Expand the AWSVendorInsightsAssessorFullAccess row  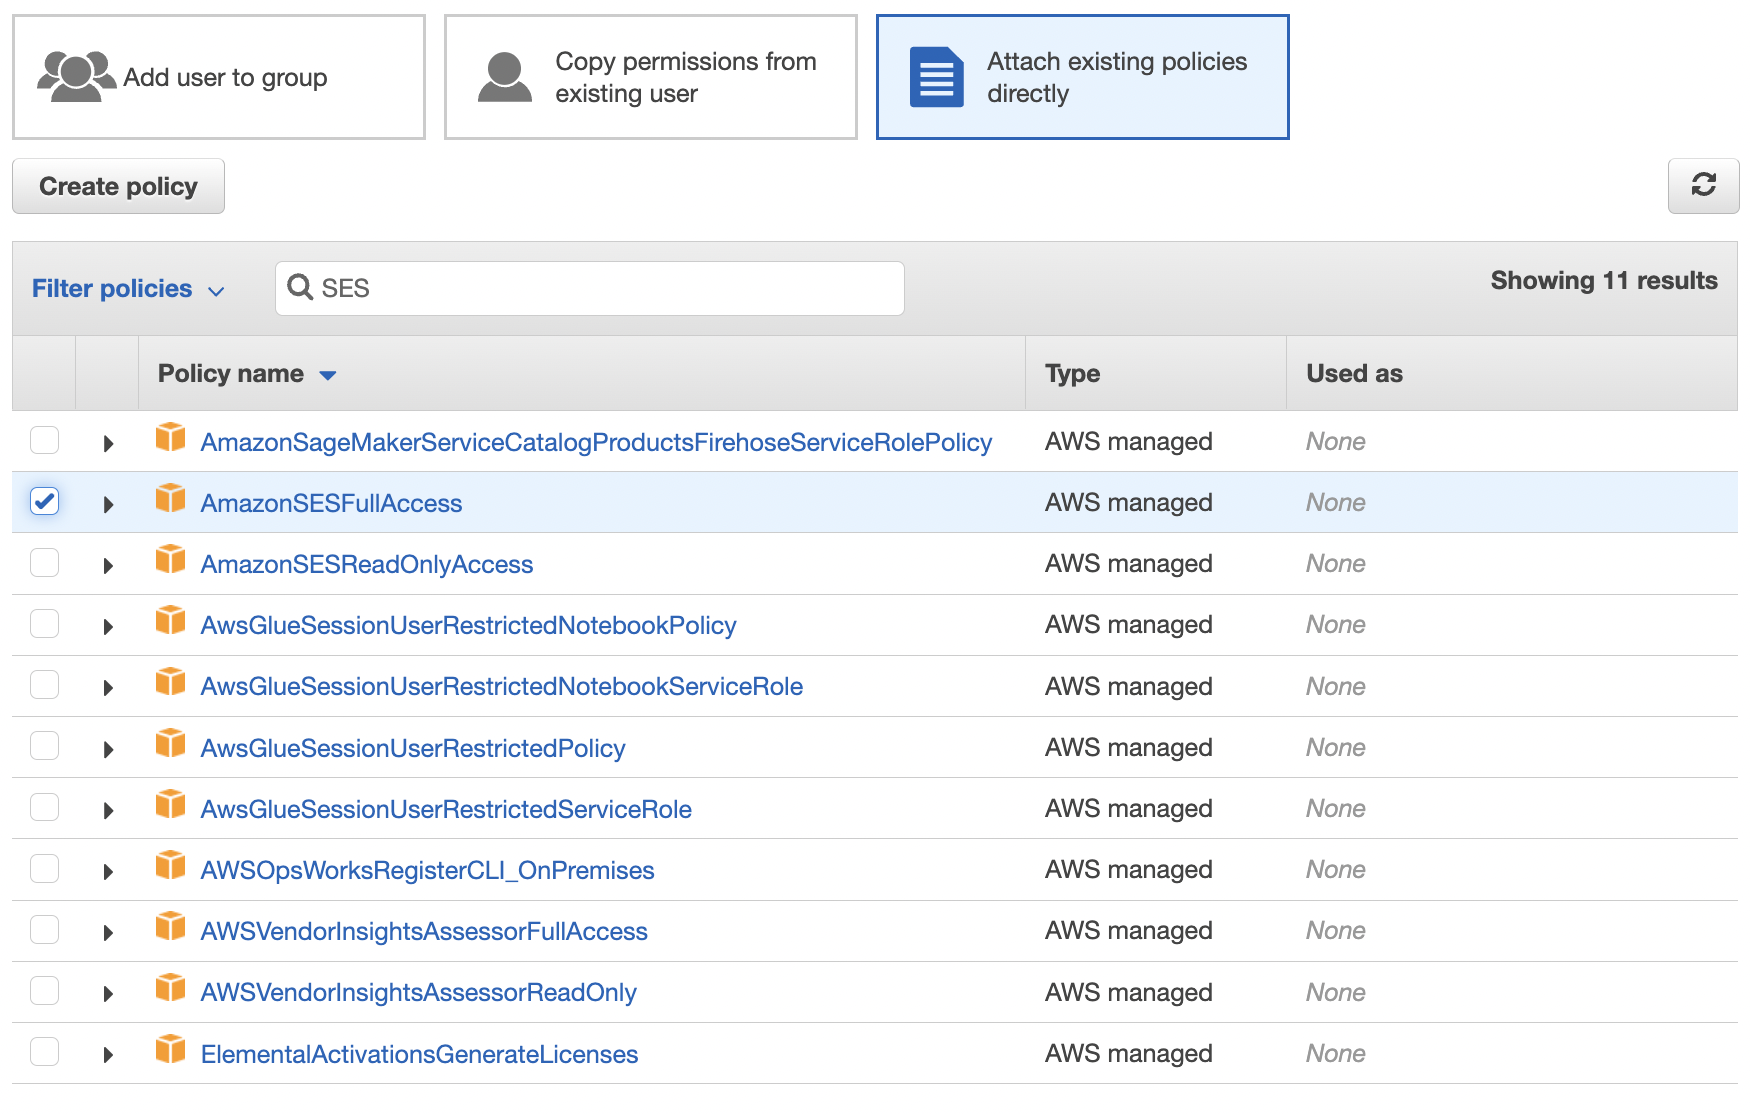(x=108, y=932)
